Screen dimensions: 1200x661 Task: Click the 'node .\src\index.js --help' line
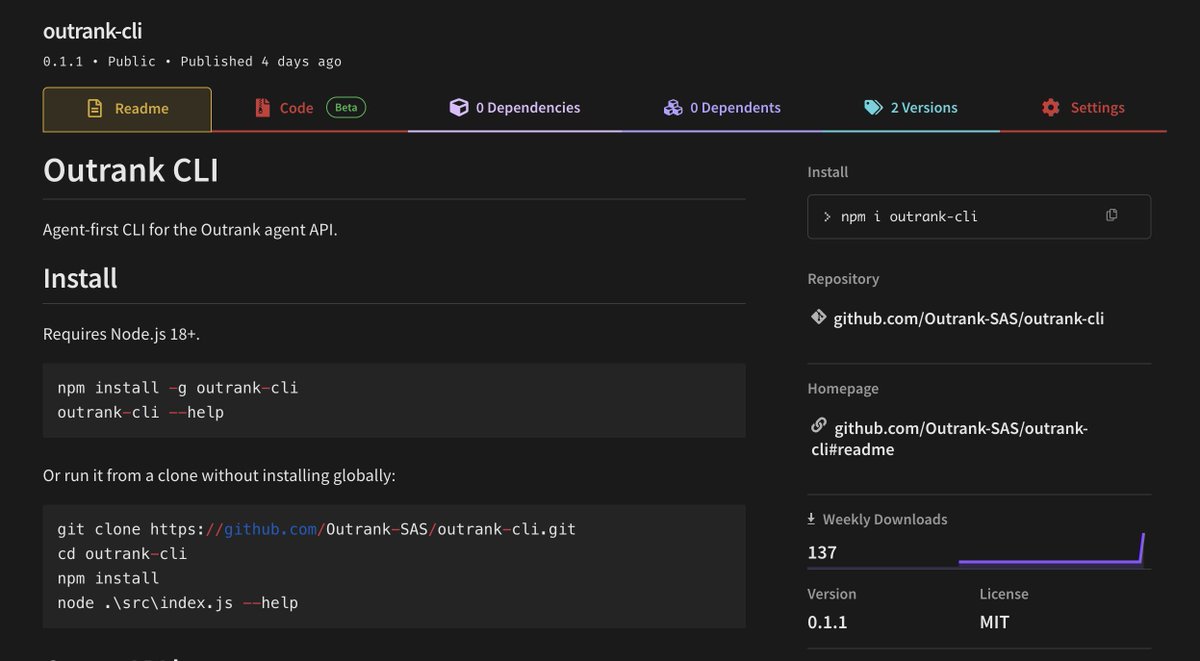[x=178, y=603]
